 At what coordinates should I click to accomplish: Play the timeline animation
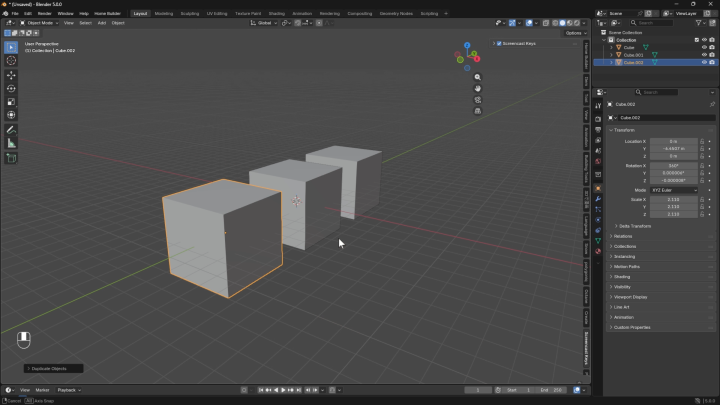click(283, 390)
